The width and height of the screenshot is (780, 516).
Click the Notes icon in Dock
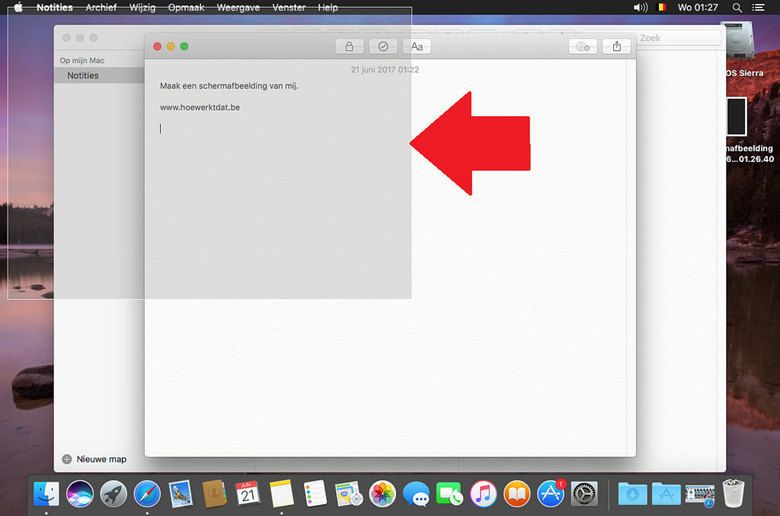[282, 494]
